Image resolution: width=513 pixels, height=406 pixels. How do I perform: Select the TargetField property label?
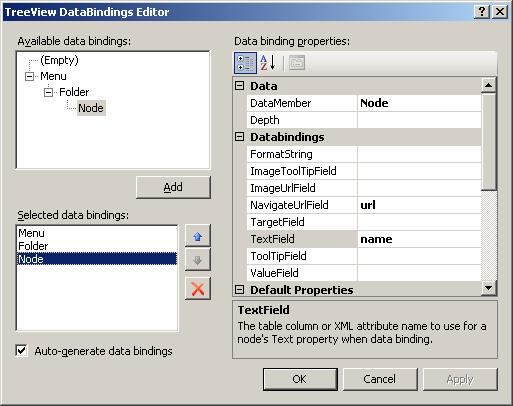pyautogui.click(x=302, y=222)
